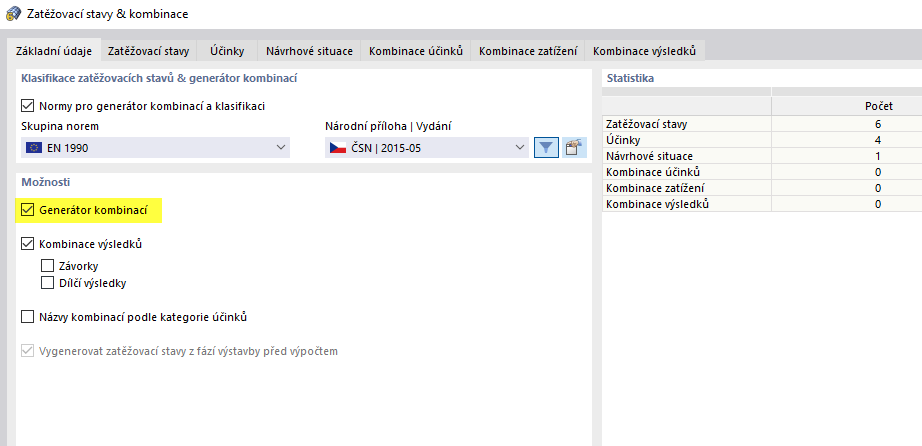Open the Účinky tab
The image size is (922, 446).
coord(228,50)
